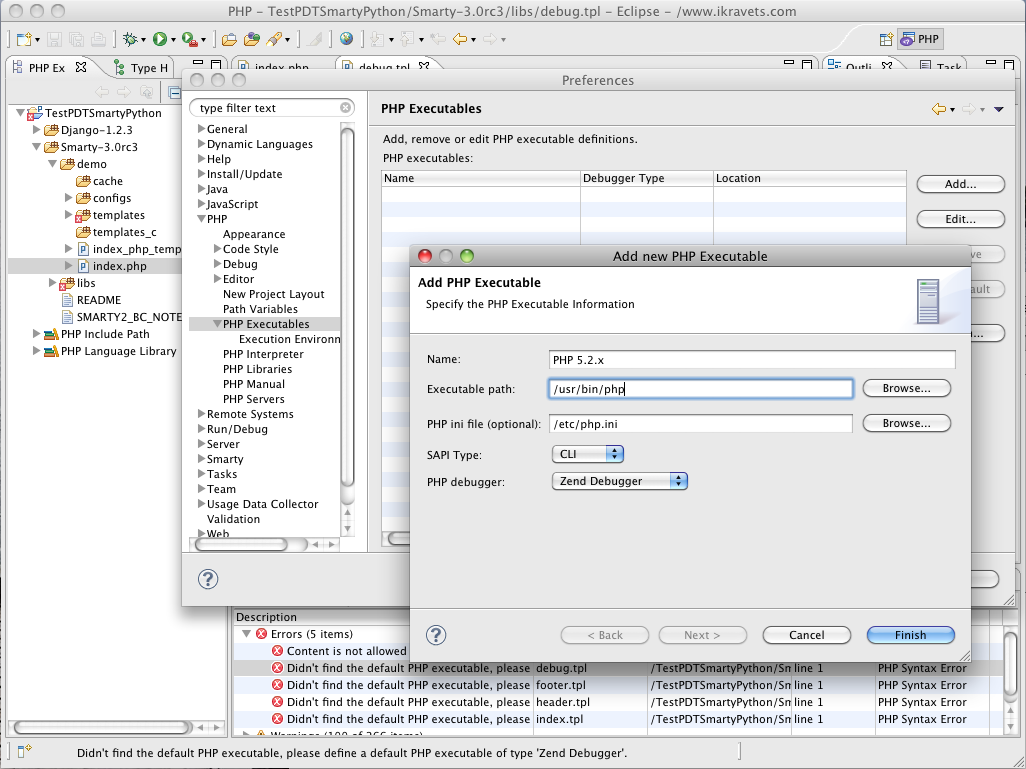Click the globe web browser toolbar icon
1026x769 pixels.
tap(346, 39)
